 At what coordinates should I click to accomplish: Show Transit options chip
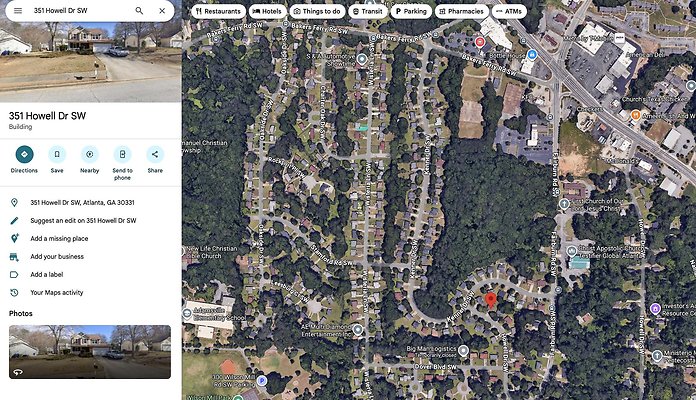[368, 11]
